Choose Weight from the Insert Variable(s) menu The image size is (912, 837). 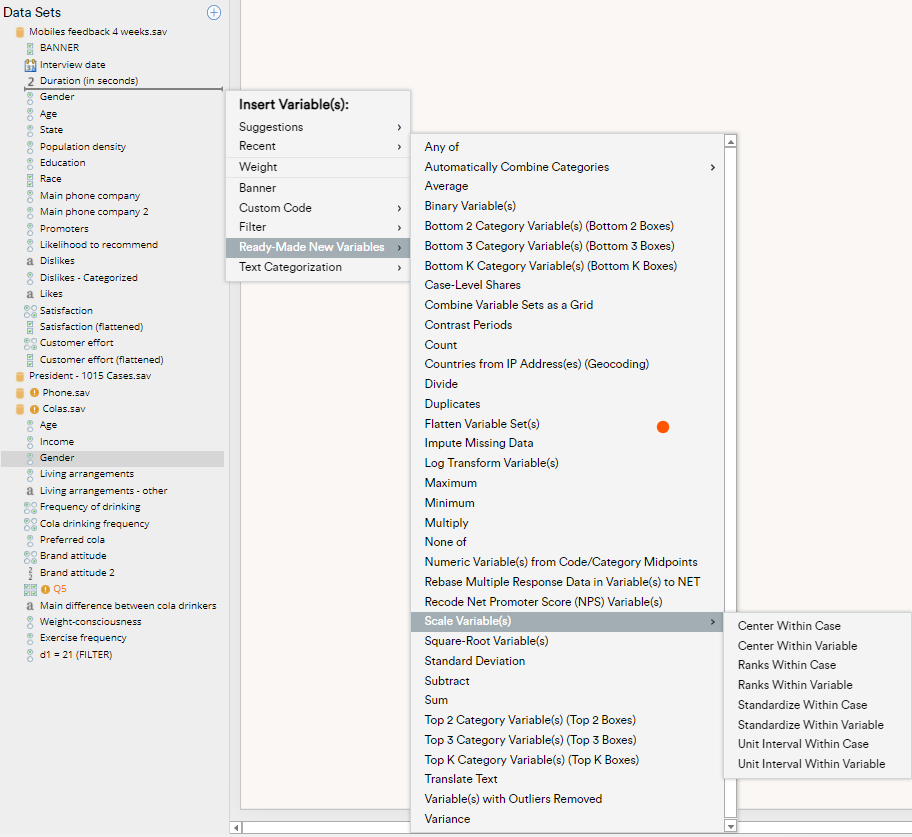click(x=318, y=167)
